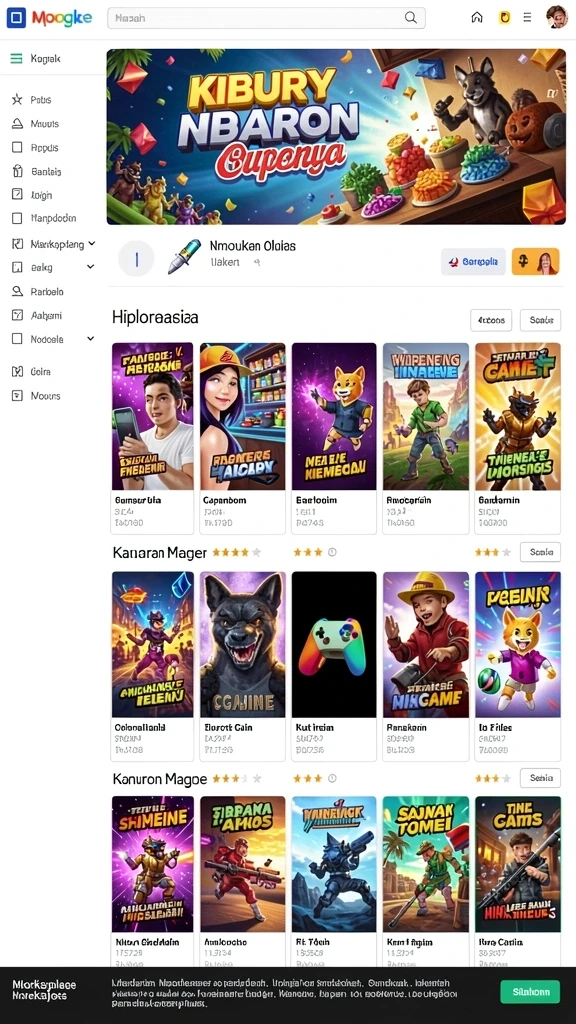The width and height of the screenshot is (576, 1024).
Task: Open the yellow badge icon in the header
Action: (504, 18)
